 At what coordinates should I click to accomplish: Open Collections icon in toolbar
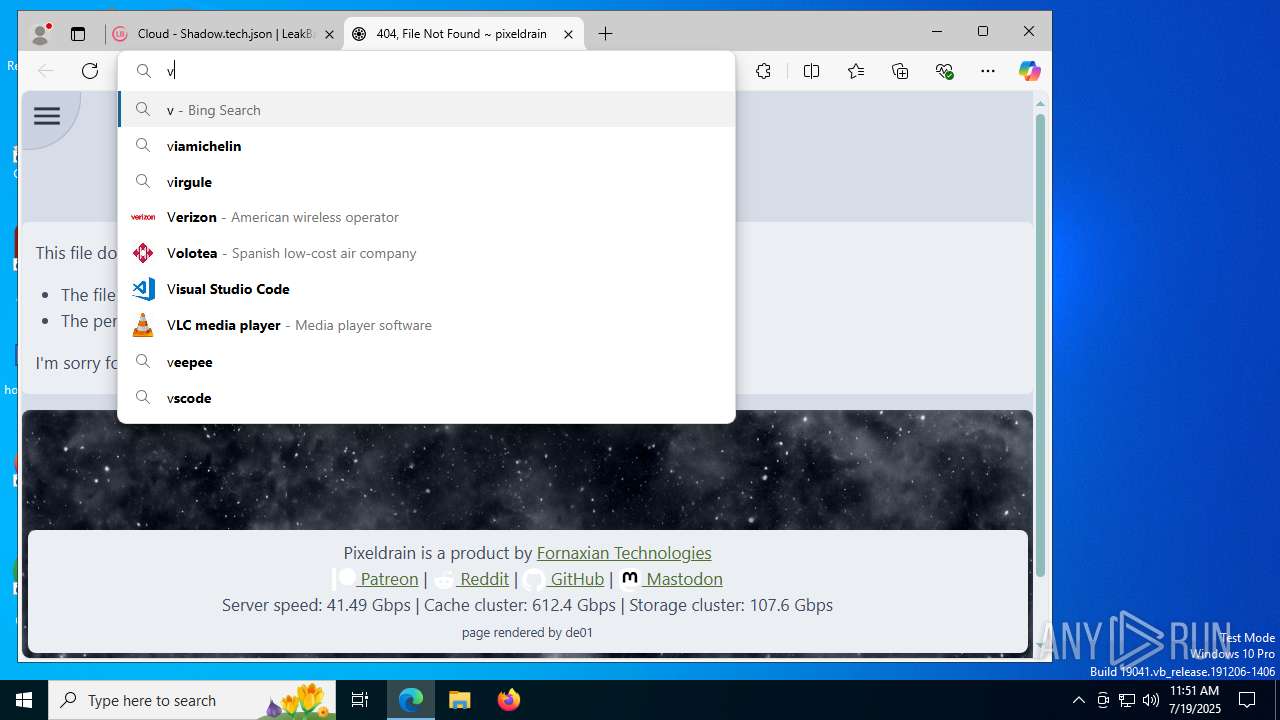[x=900, y=71]
